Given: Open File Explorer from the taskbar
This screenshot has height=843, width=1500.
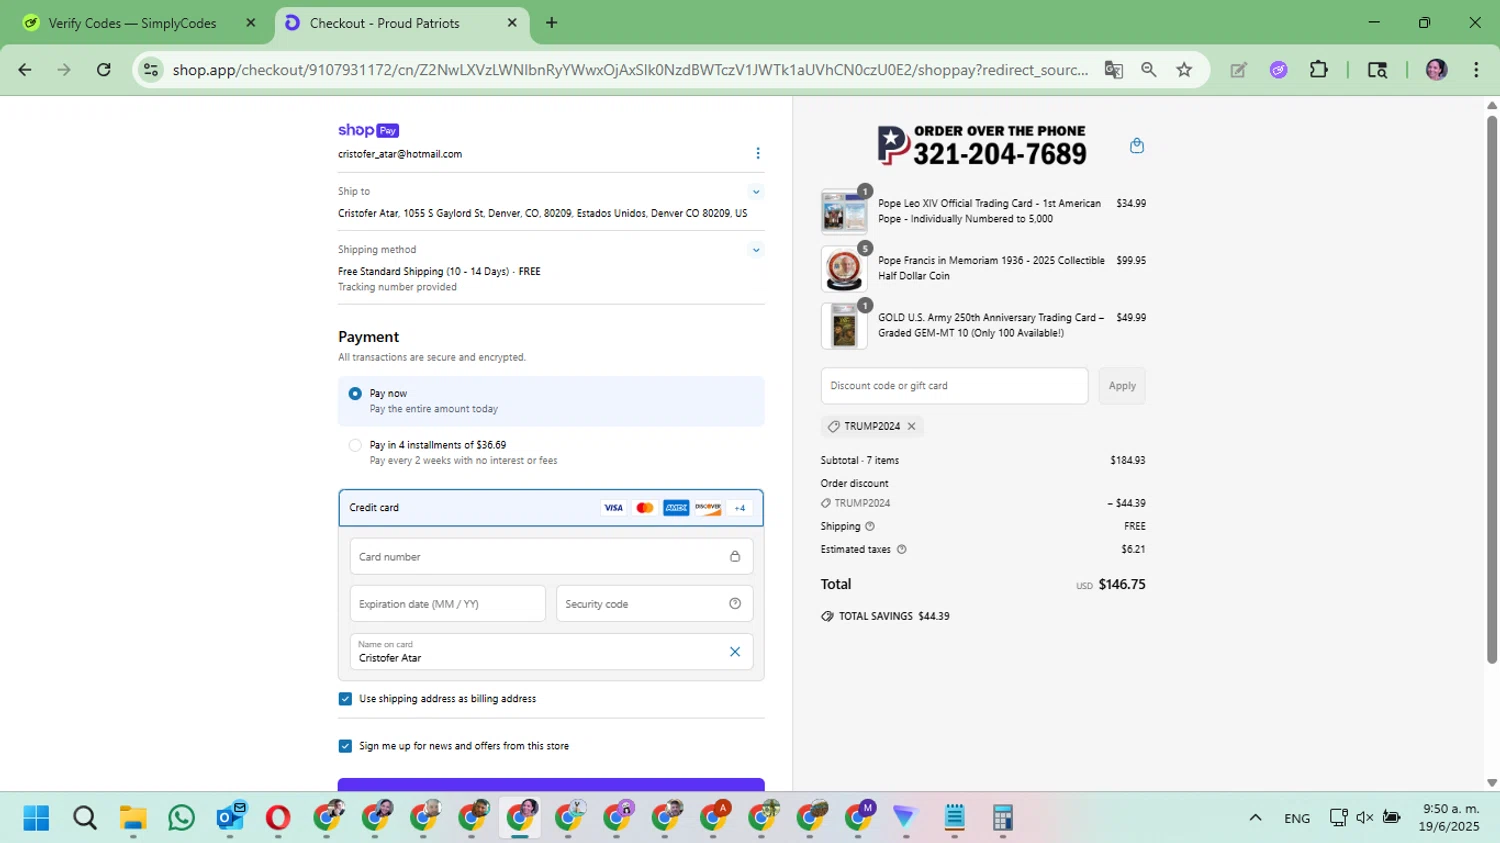Looking at the screenshot, I should pos(133,818).
